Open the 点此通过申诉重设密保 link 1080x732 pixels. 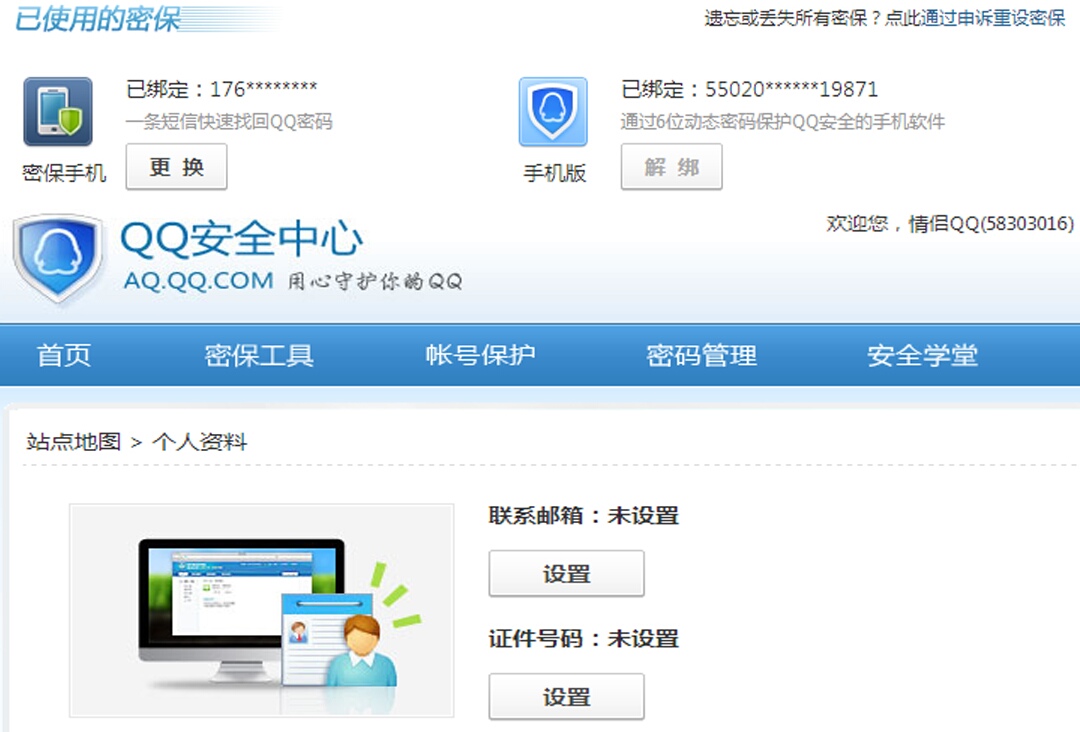pos(975,19)
